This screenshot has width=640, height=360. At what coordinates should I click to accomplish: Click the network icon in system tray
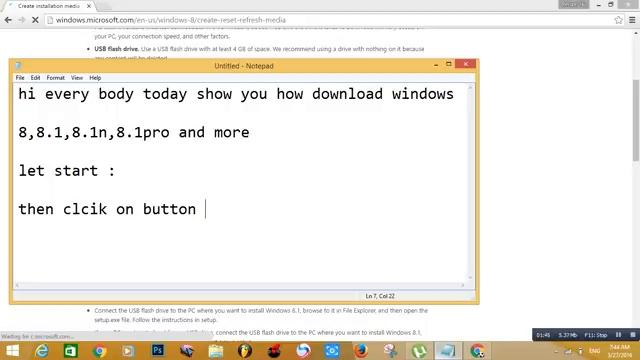(568, 351)
